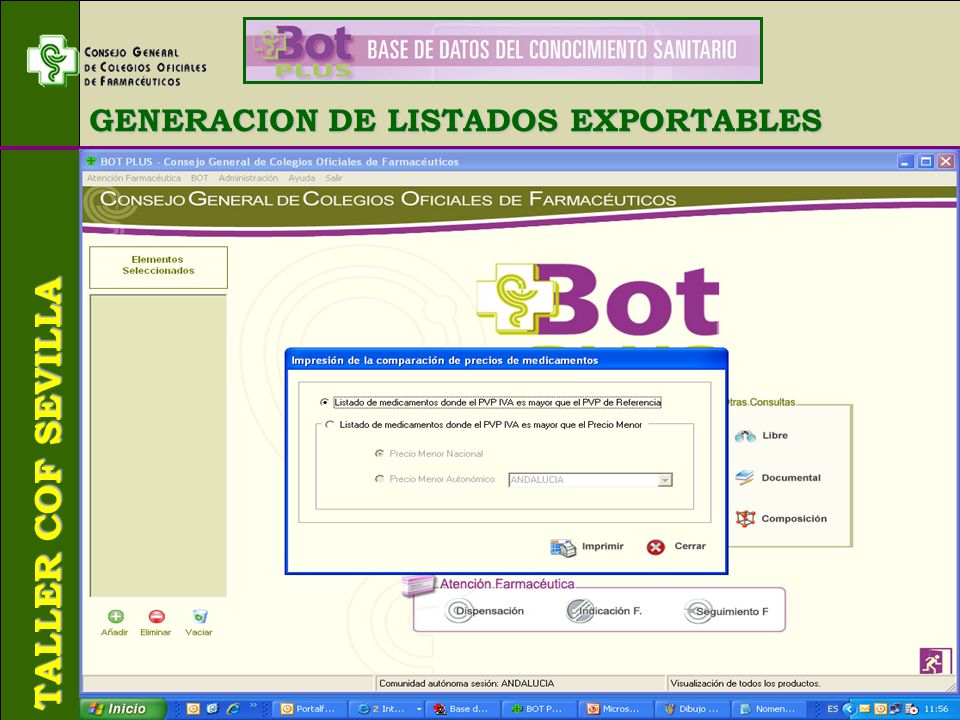Switch to the 'BOT P...' taskbar window

pyautogui.click(x=538, y=709)
